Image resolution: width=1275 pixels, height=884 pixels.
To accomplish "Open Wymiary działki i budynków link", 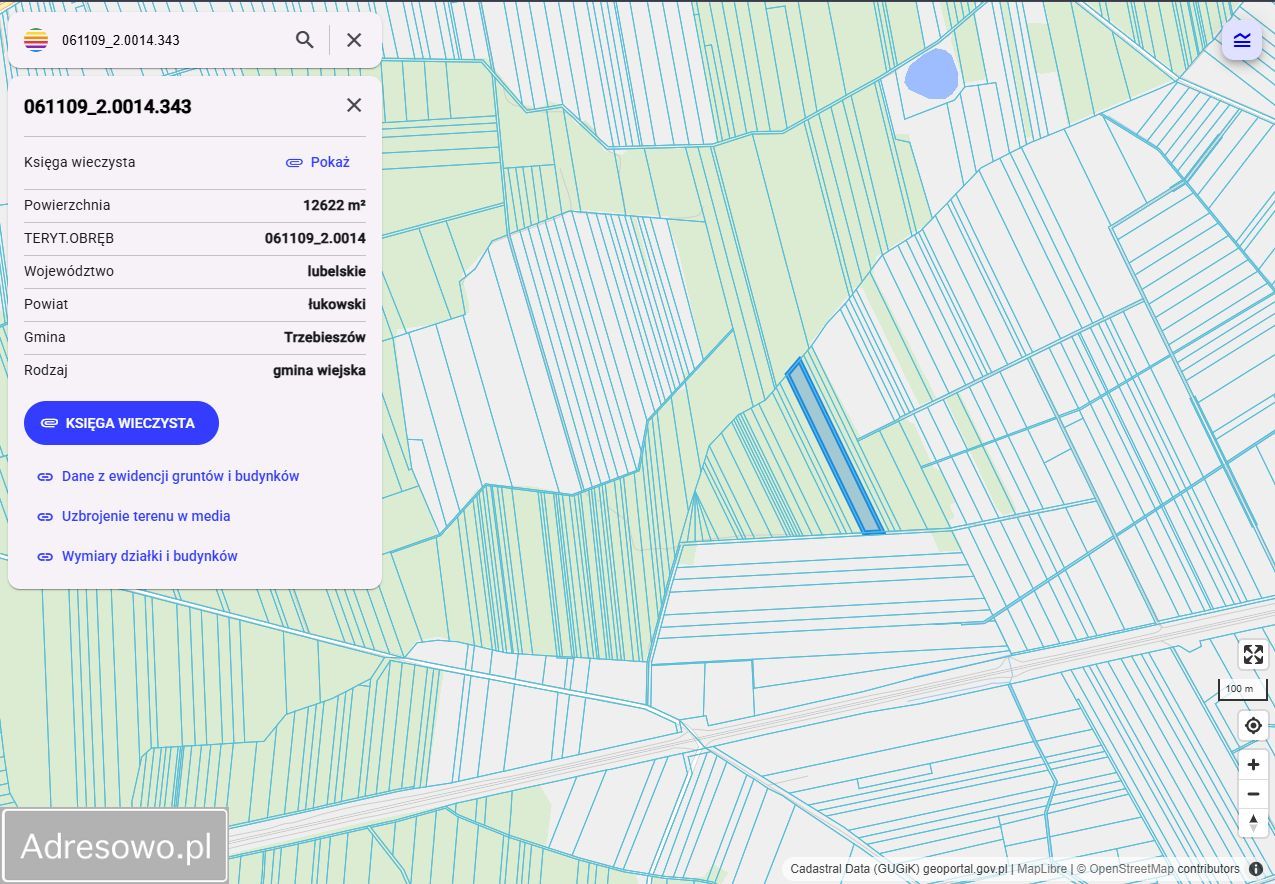I will click(x=150, y=556).
